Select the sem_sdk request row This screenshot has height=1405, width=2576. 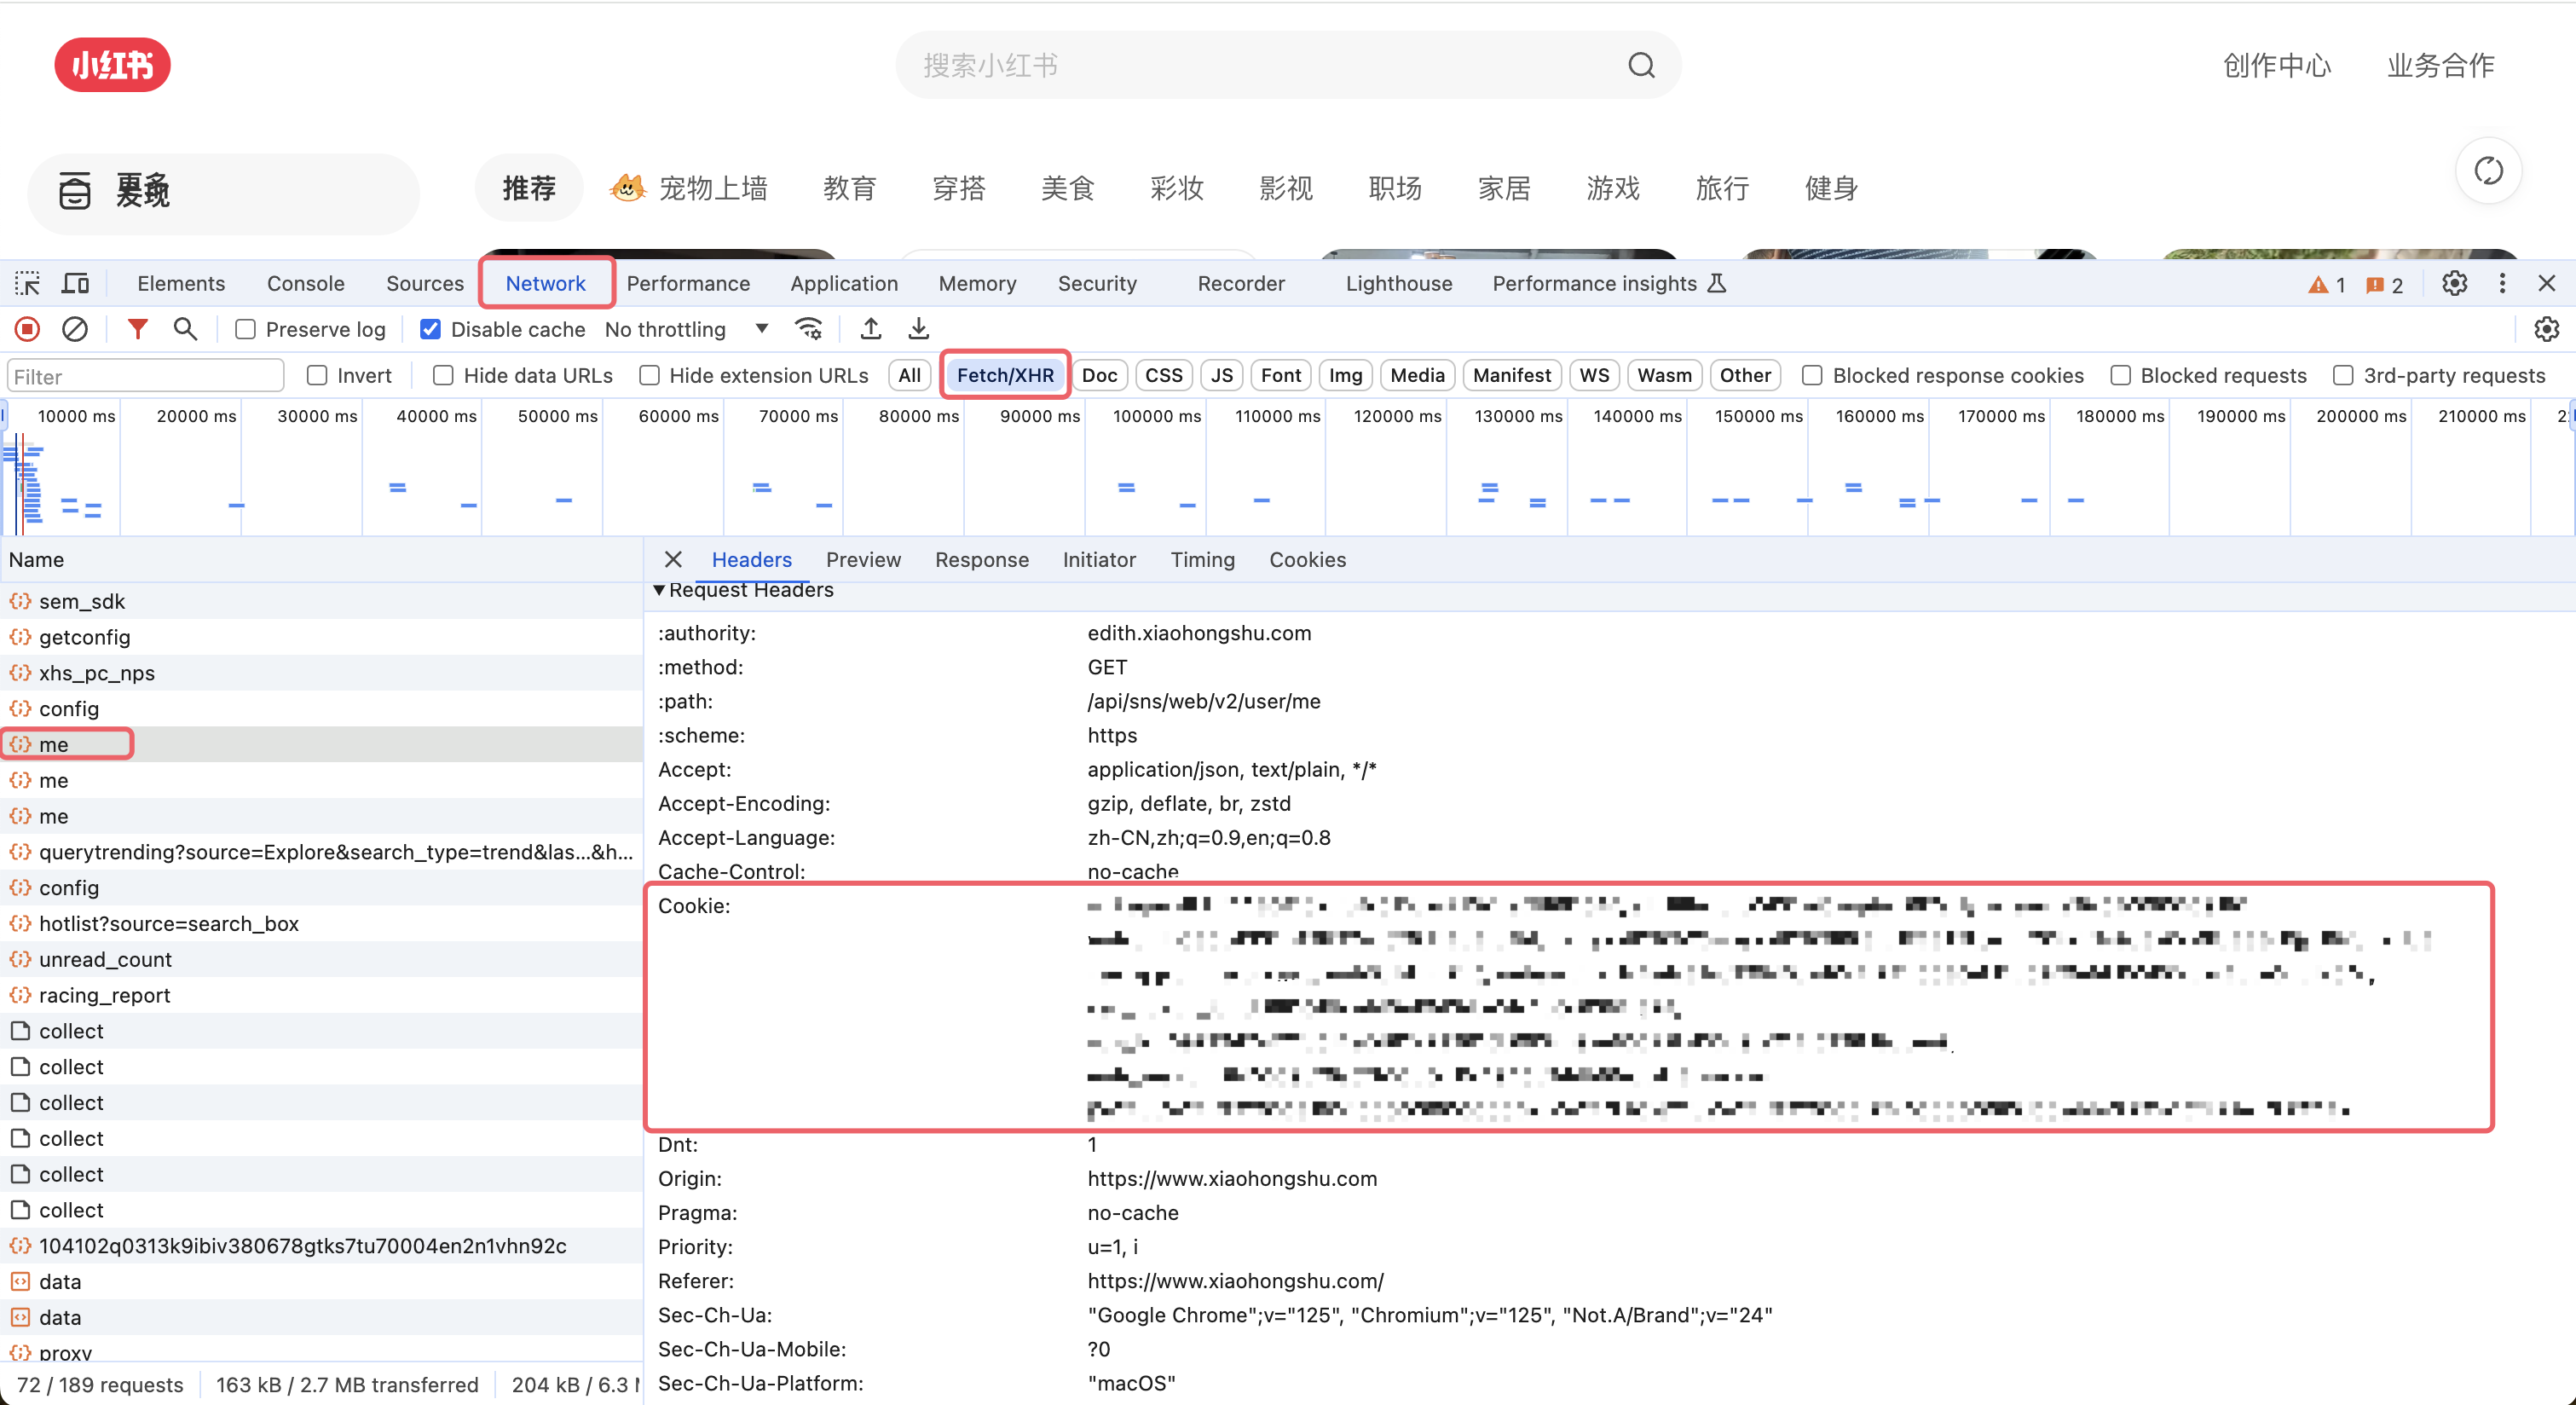(321, 601)
